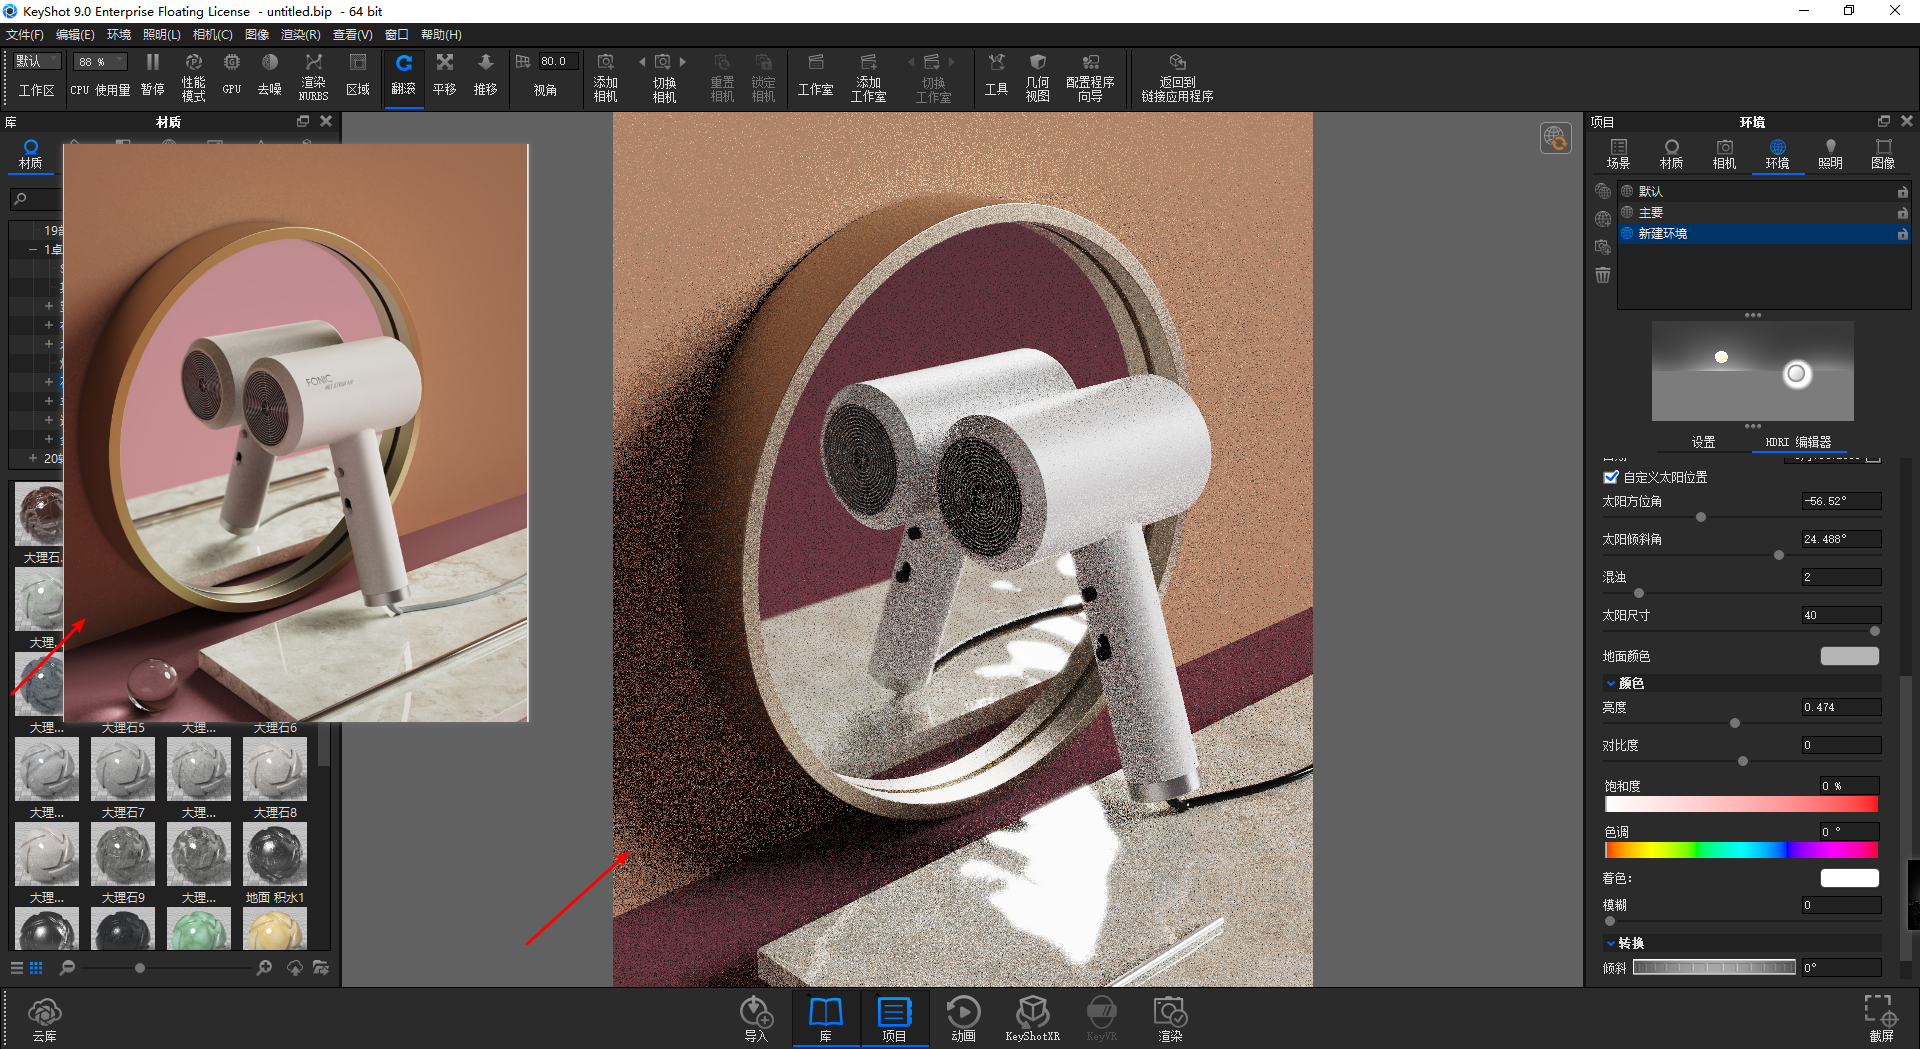This screenshot has width=1920, height=1049.
Task: Click the 地面颜色 ground color swatch
Action: click(x=1849, y=656)
